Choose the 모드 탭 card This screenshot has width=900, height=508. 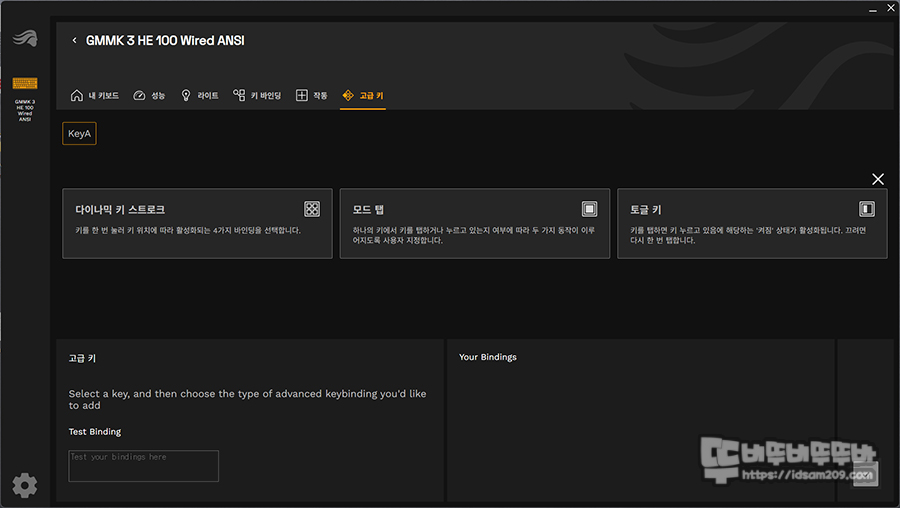click(x=475, y=224)
